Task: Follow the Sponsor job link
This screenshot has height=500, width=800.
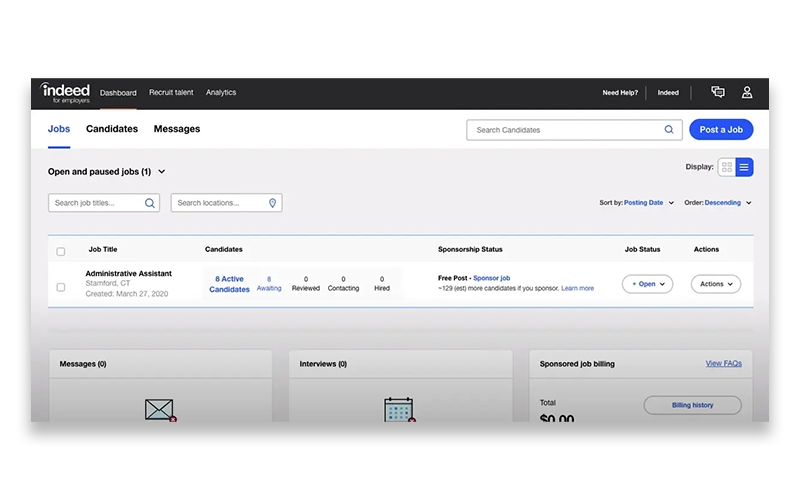Action: coord(491,278)
